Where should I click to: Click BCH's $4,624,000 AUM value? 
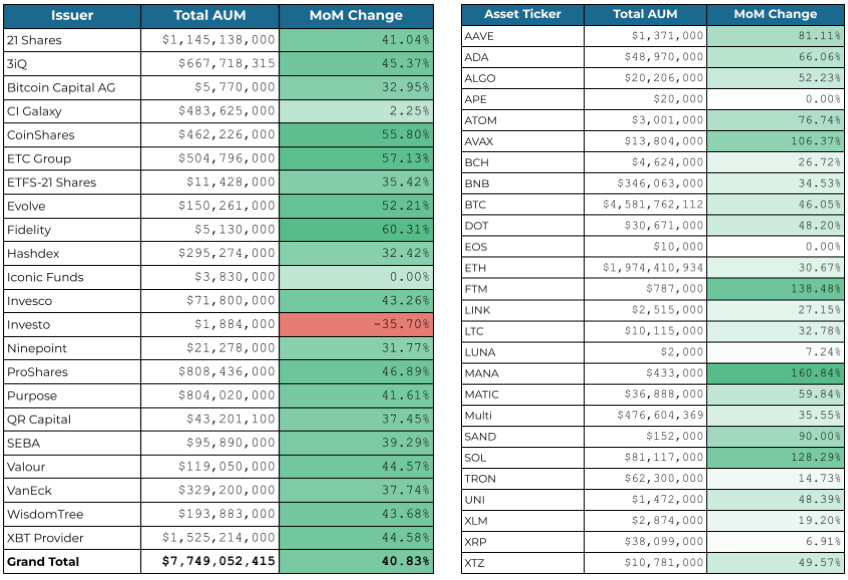click(645, 163)
